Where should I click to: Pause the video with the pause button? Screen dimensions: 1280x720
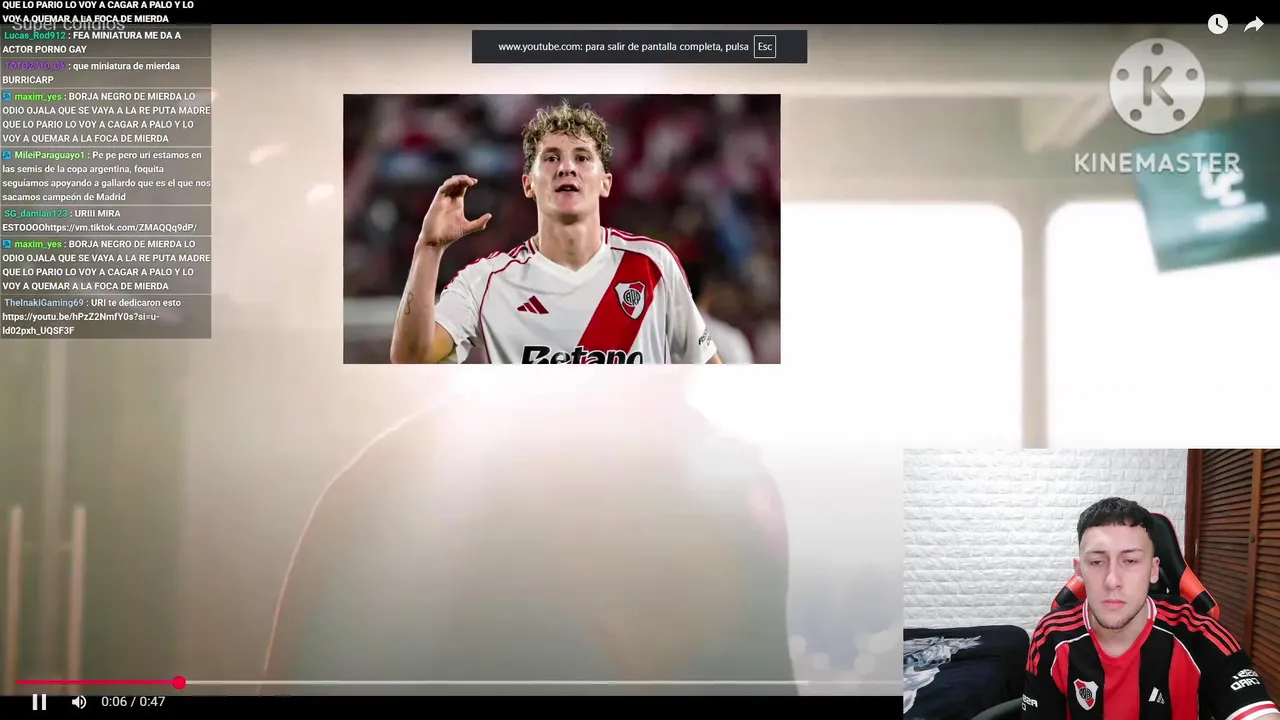[x=39, y=702]
